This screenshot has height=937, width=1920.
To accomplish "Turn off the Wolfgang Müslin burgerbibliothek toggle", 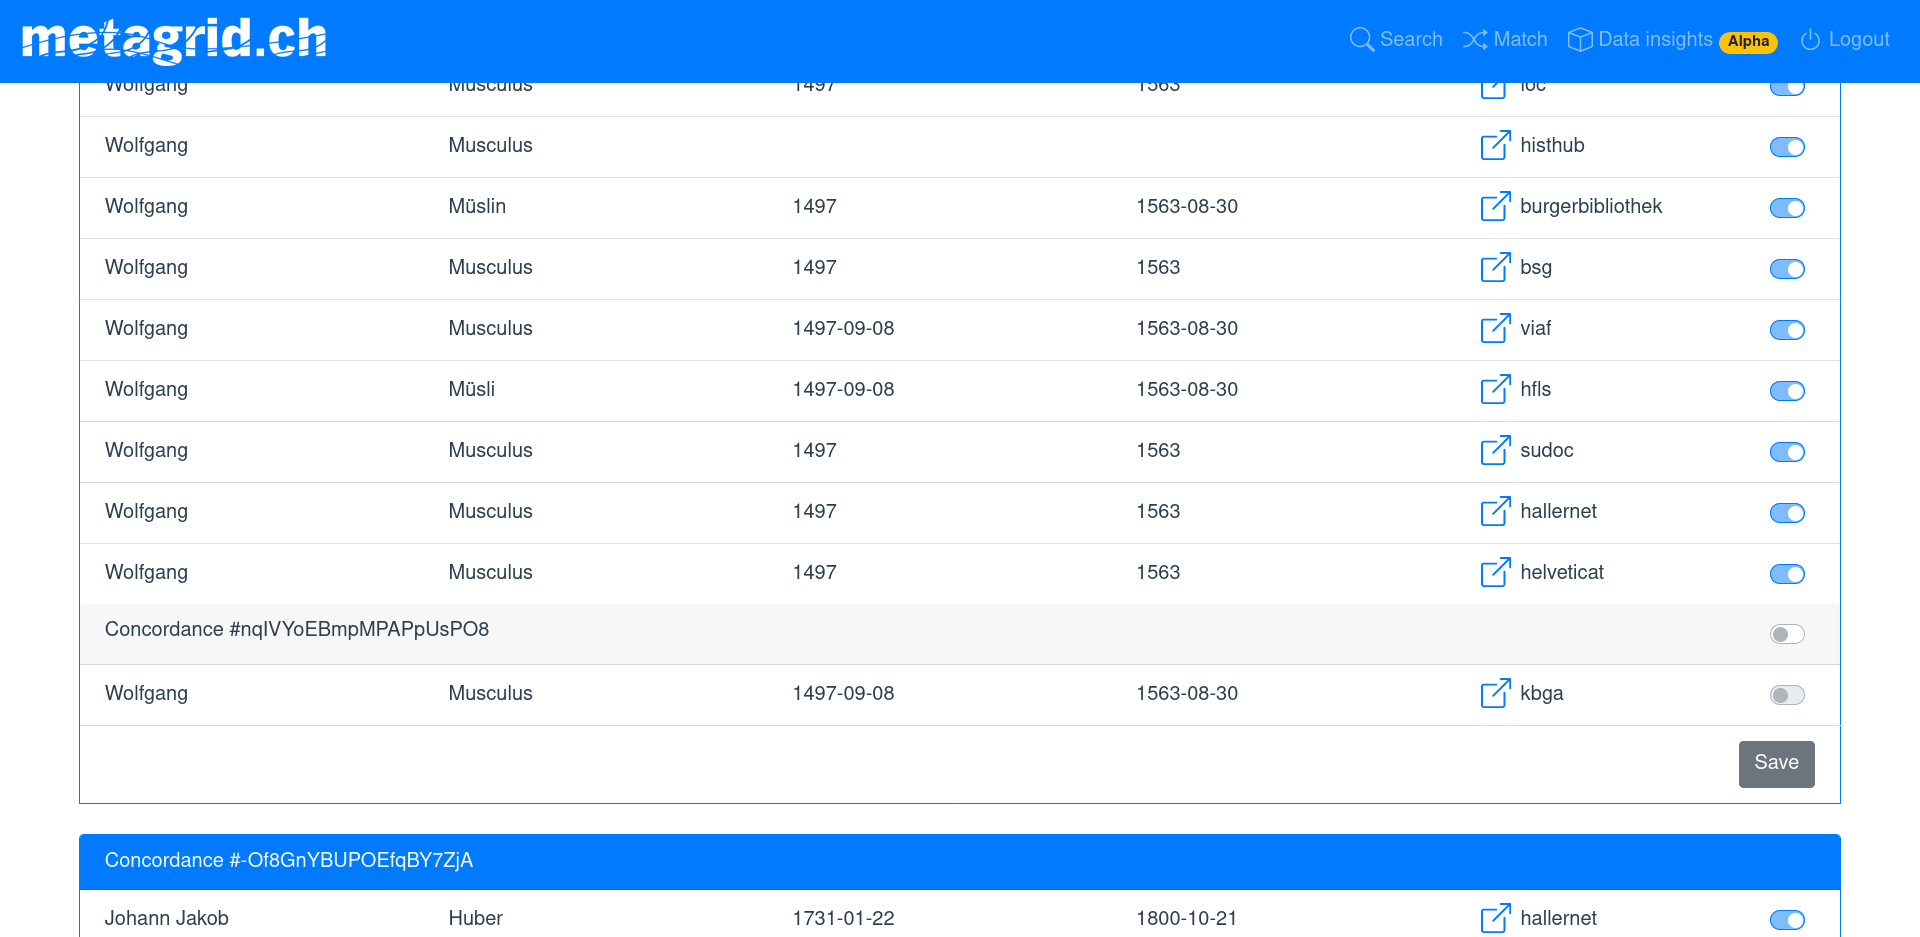I will (1786, 208).
